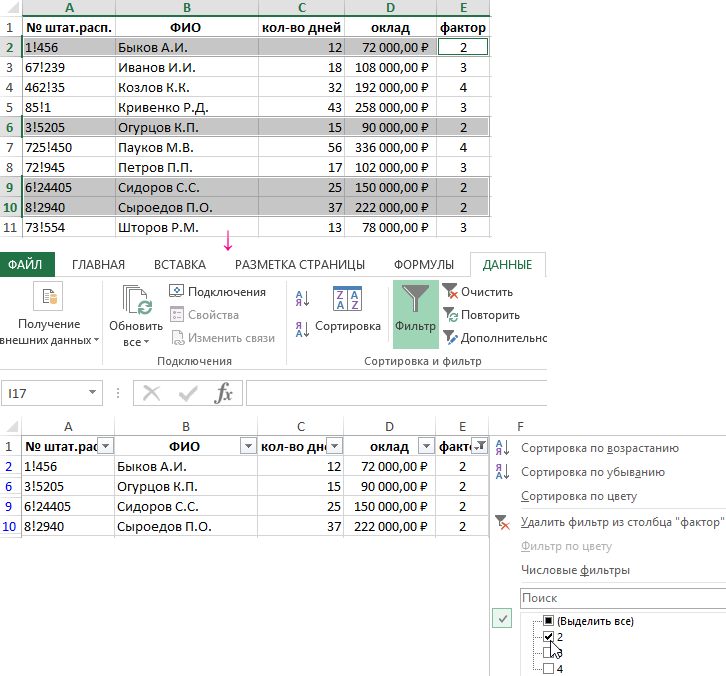The height and width of the screenshot is (676, 726).
Task: Click the Поиск search field in filter
Action: point(622,597)
